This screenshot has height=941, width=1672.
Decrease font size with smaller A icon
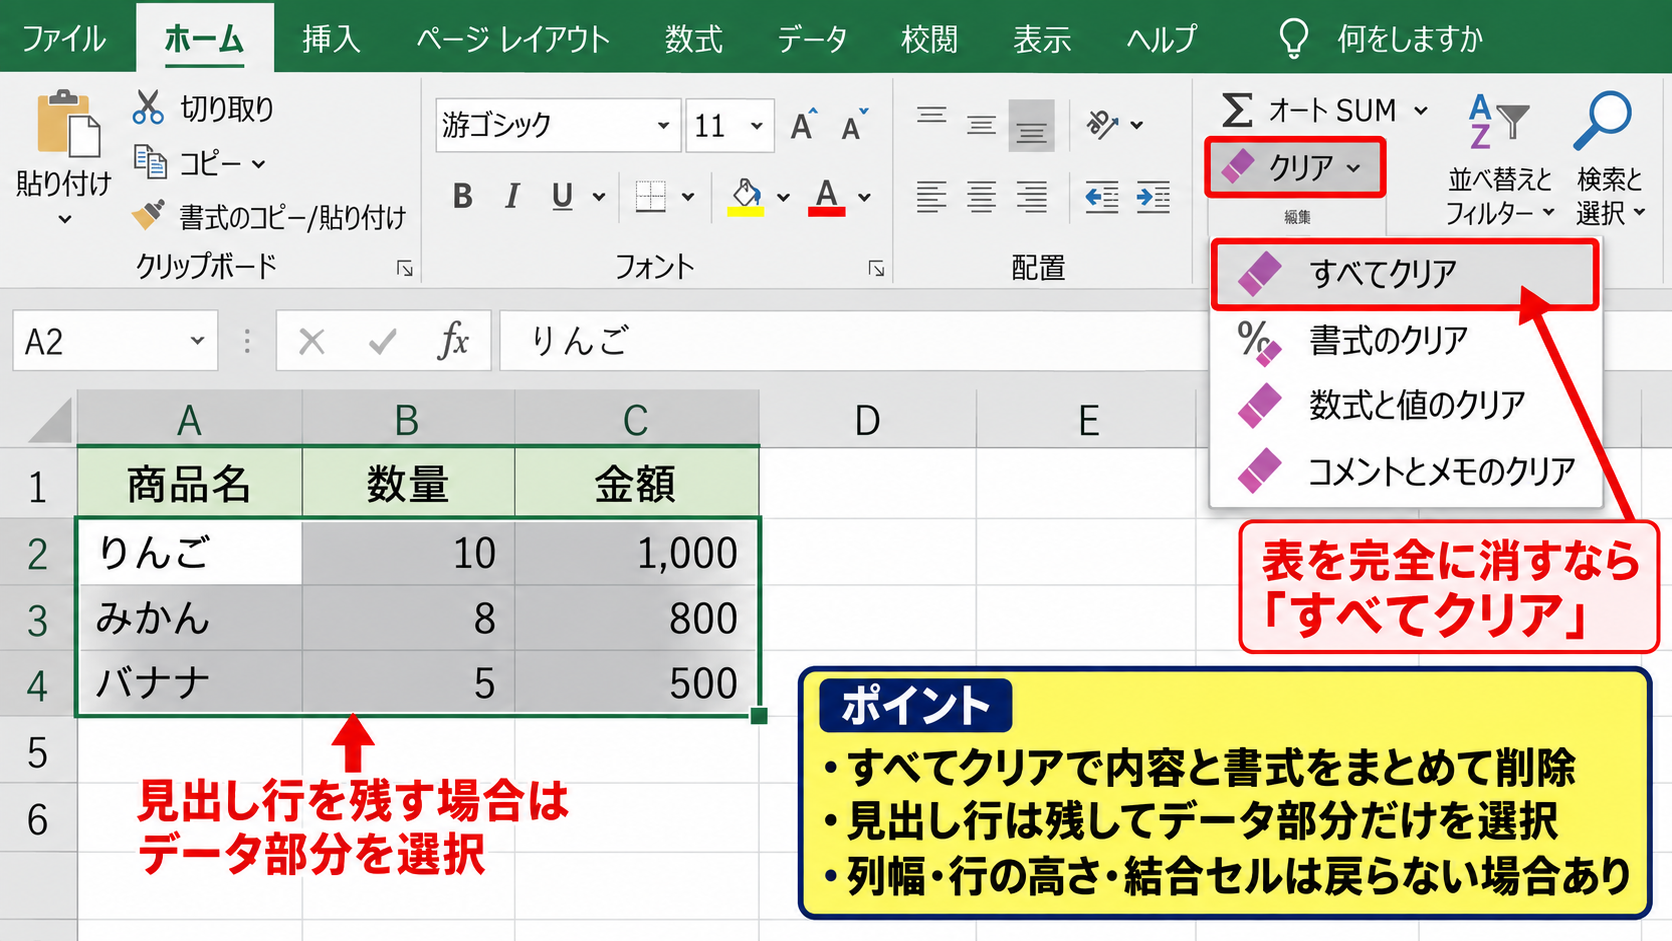tap(854, 125)
